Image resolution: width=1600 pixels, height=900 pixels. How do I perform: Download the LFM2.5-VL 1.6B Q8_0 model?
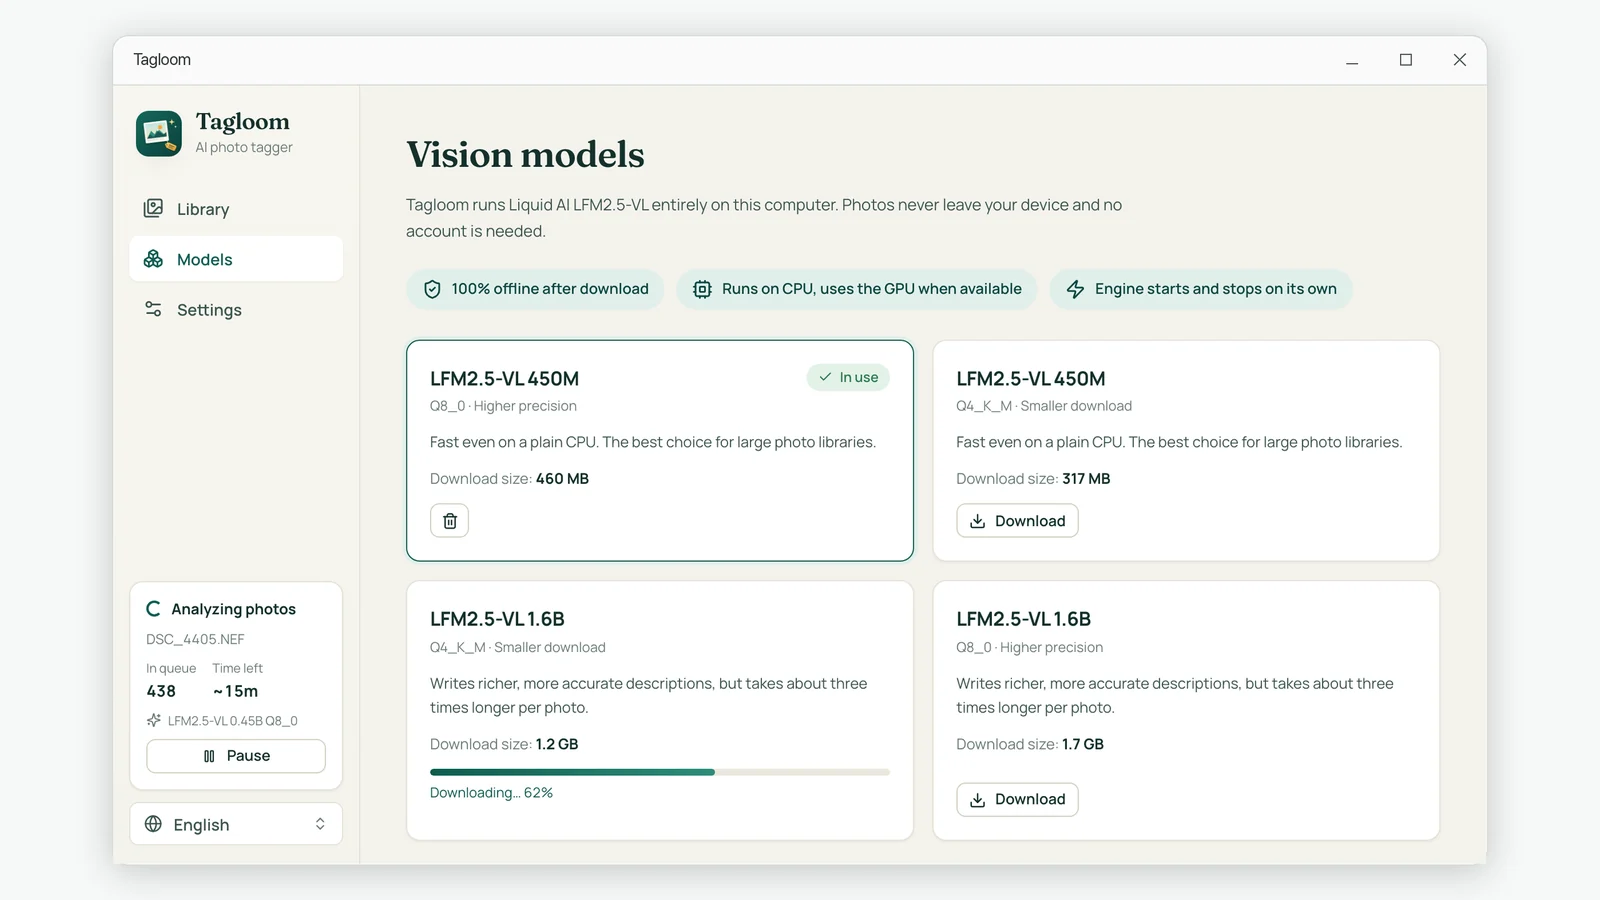(1017, 799)
